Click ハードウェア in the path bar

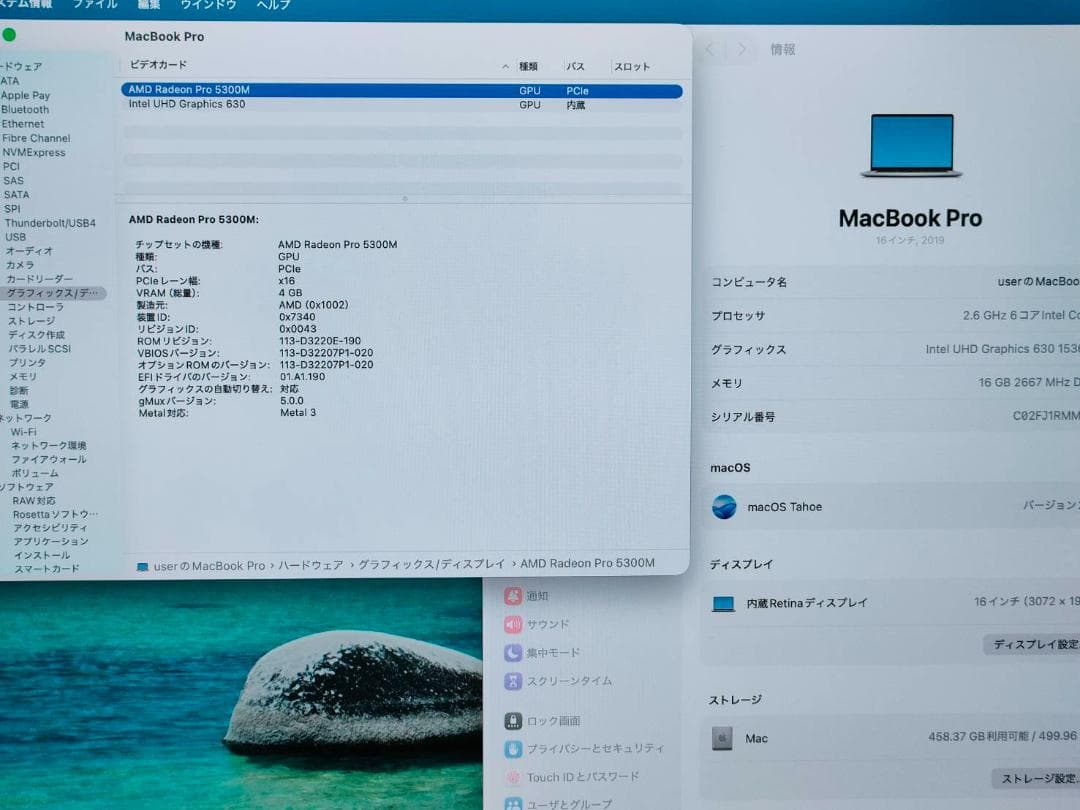pyautogui.click(x=311, y=565)
